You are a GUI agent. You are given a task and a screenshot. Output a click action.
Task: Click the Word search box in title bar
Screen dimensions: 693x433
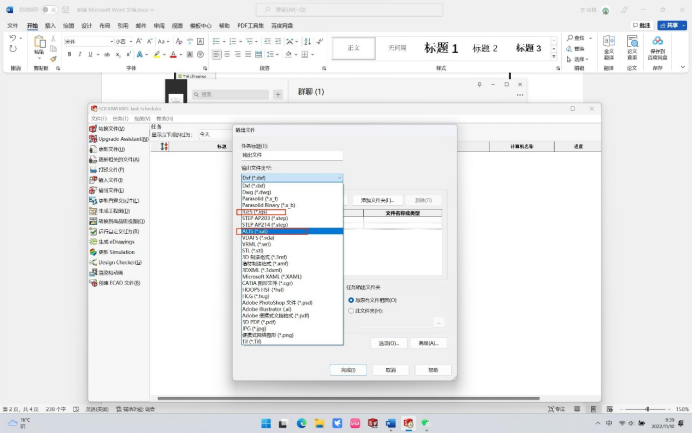click(349, 10)
